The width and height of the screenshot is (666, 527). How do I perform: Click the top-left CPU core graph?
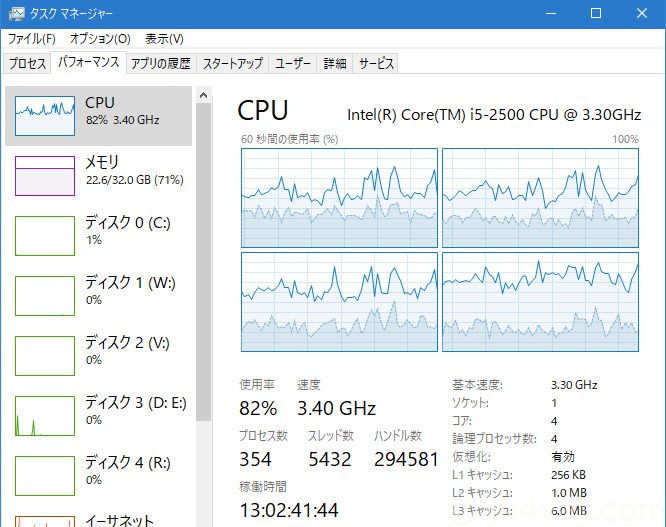[x=339, y=198]
